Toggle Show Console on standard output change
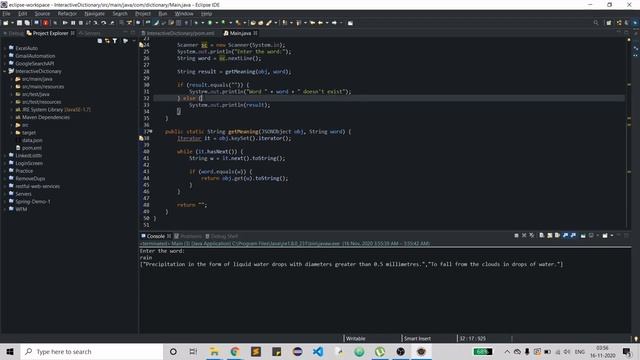 coord(565,236)
